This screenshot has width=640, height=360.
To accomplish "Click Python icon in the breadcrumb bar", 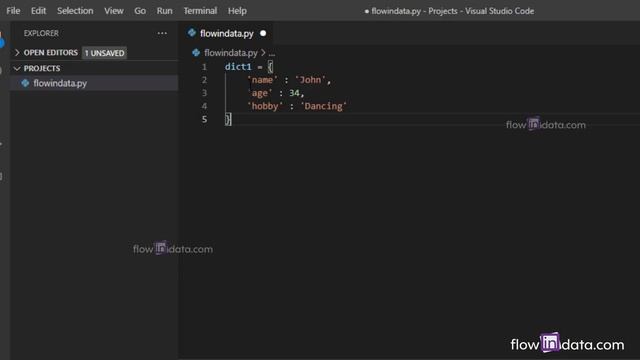I will [196, 53].
